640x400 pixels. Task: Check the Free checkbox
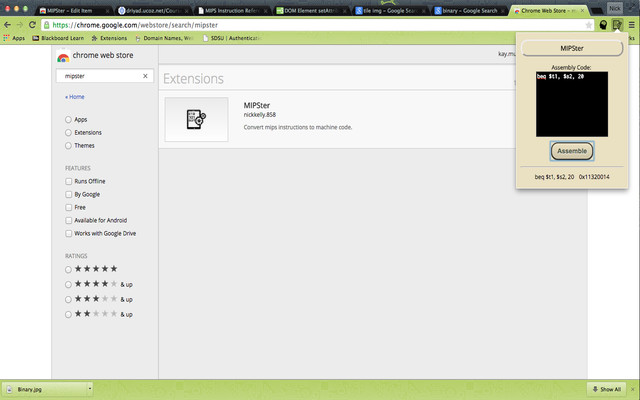pos(69,207)
